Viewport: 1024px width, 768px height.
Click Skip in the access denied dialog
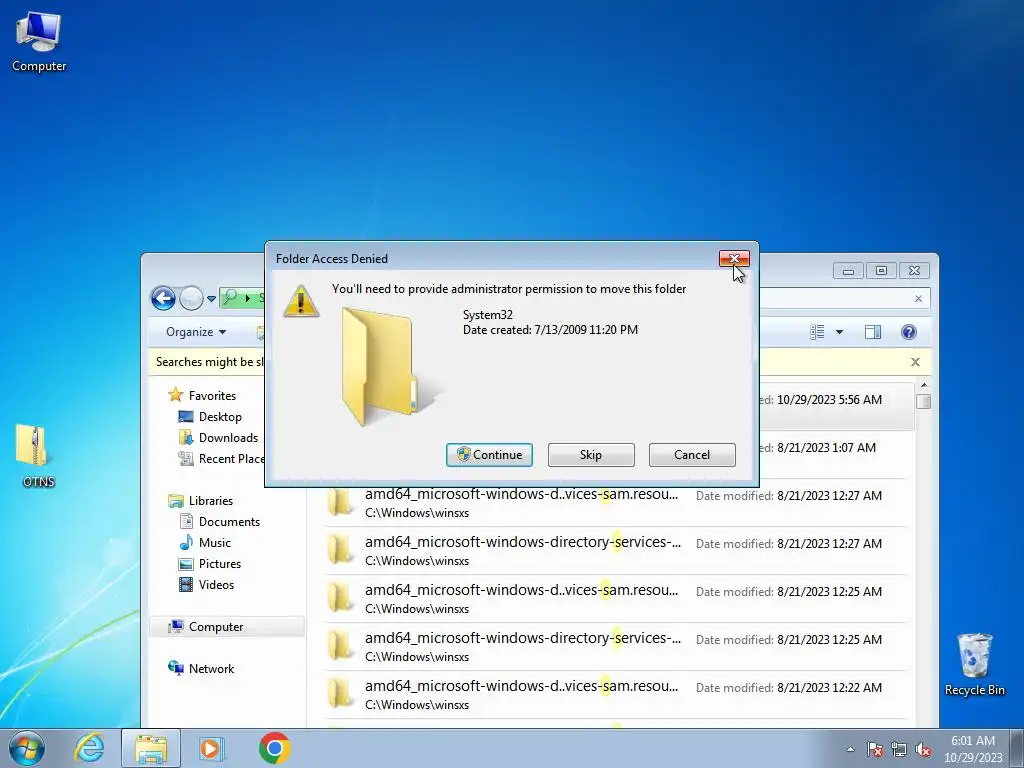pyautogui.click(x=591, y=455)
